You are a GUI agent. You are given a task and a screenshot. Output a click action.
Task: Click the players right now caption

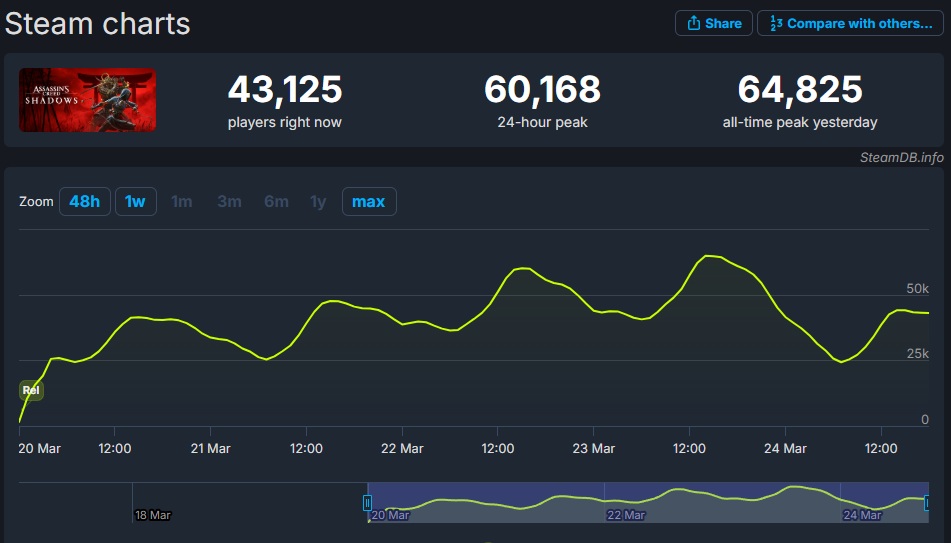pyautogui.click(x=285, y=123)
